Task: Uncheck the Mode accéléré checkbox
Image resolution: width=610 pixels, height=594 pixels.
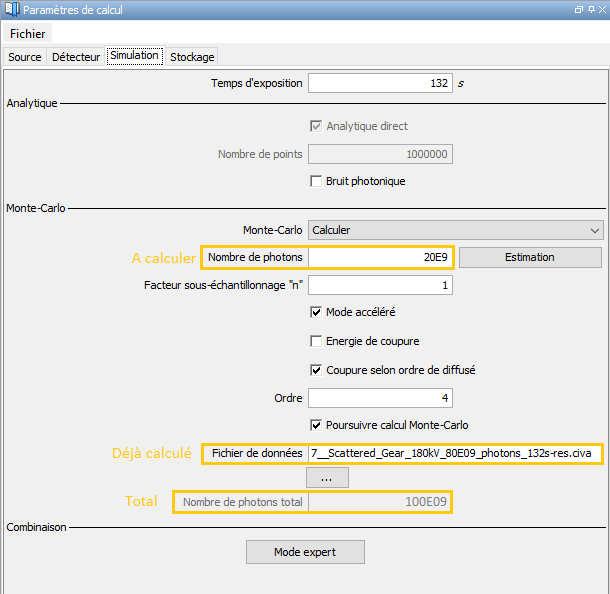Action: click(316, 313)
